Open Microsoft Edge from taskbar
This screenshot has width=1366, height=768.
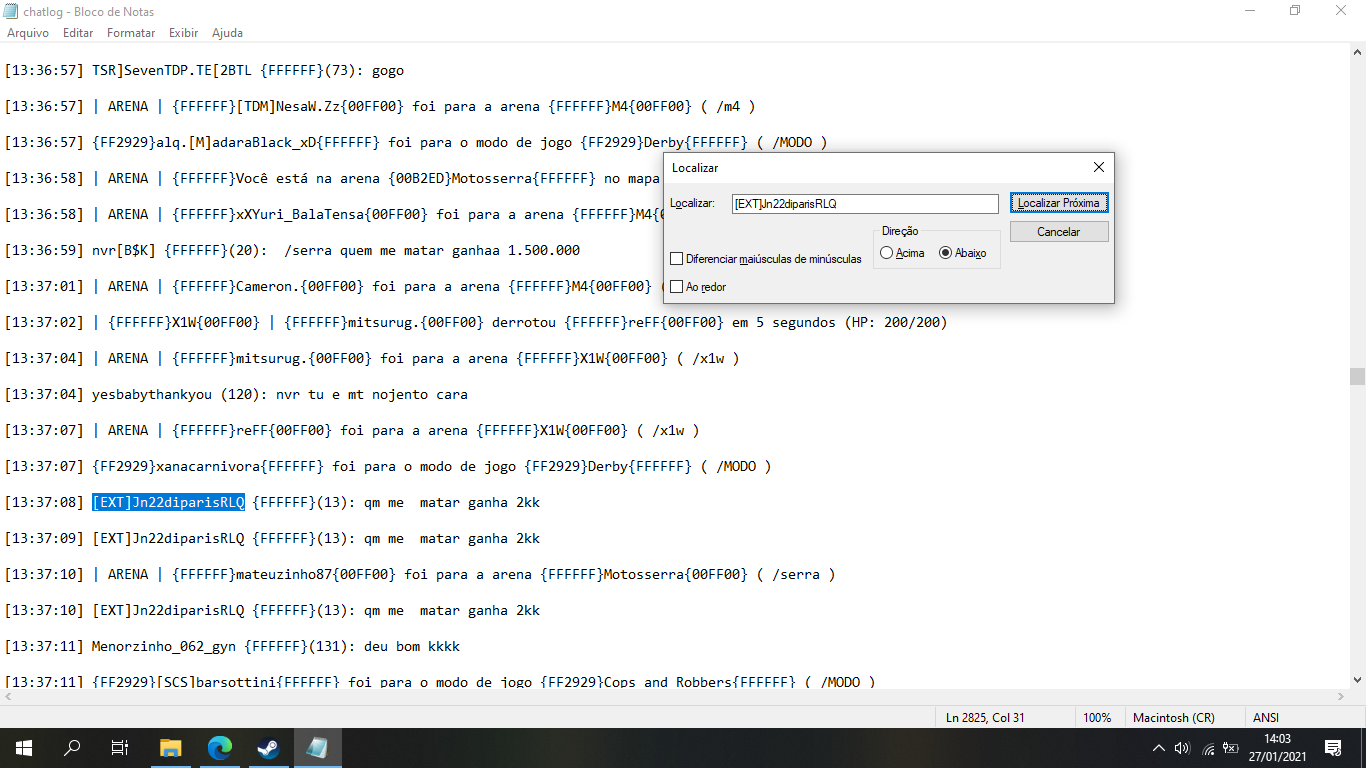coord(220,748)
